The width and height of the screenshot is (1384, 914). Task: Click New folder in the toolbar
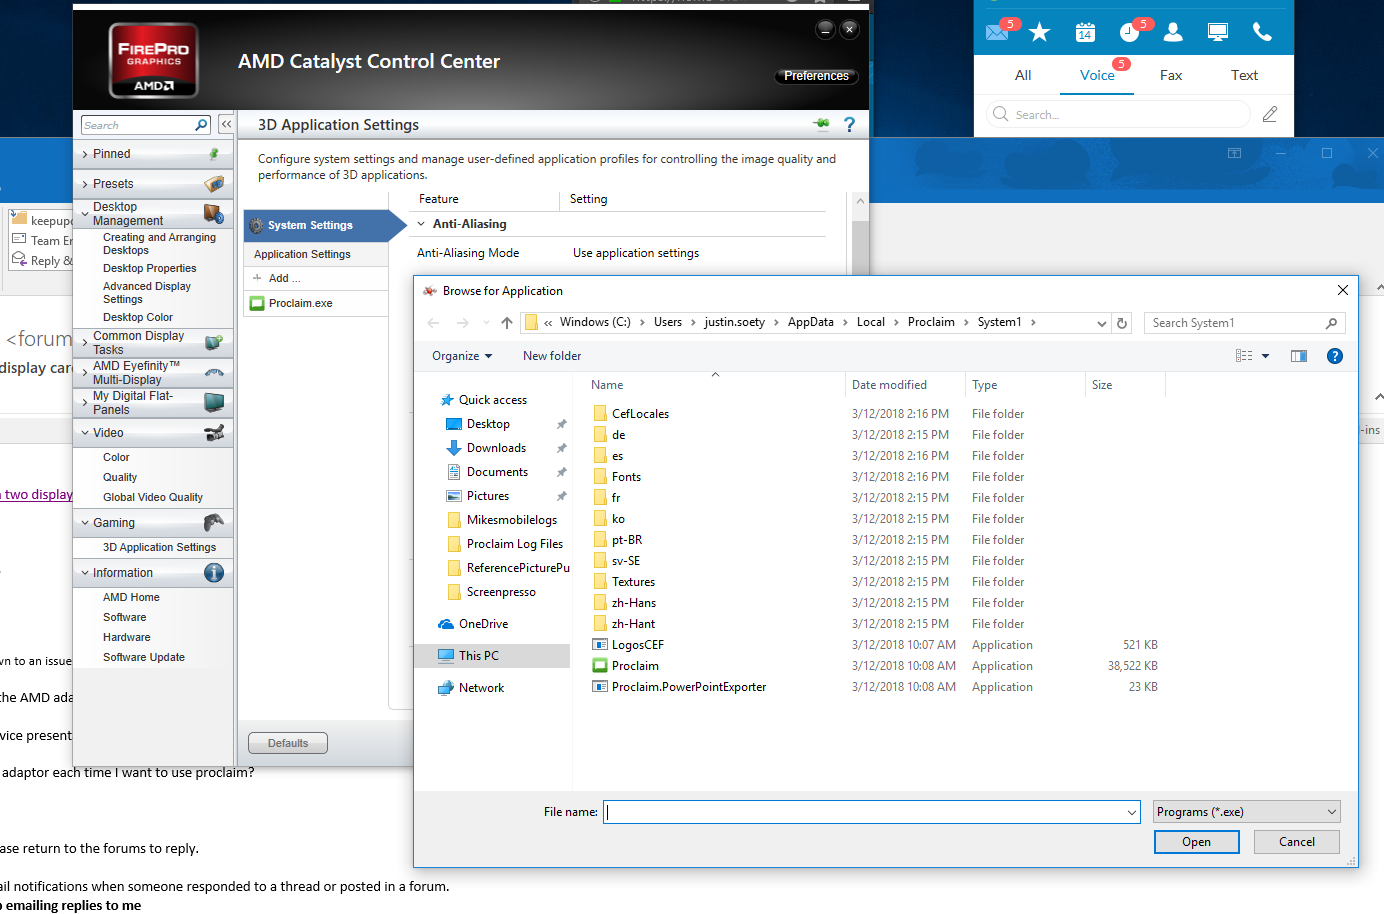(552, 356)
